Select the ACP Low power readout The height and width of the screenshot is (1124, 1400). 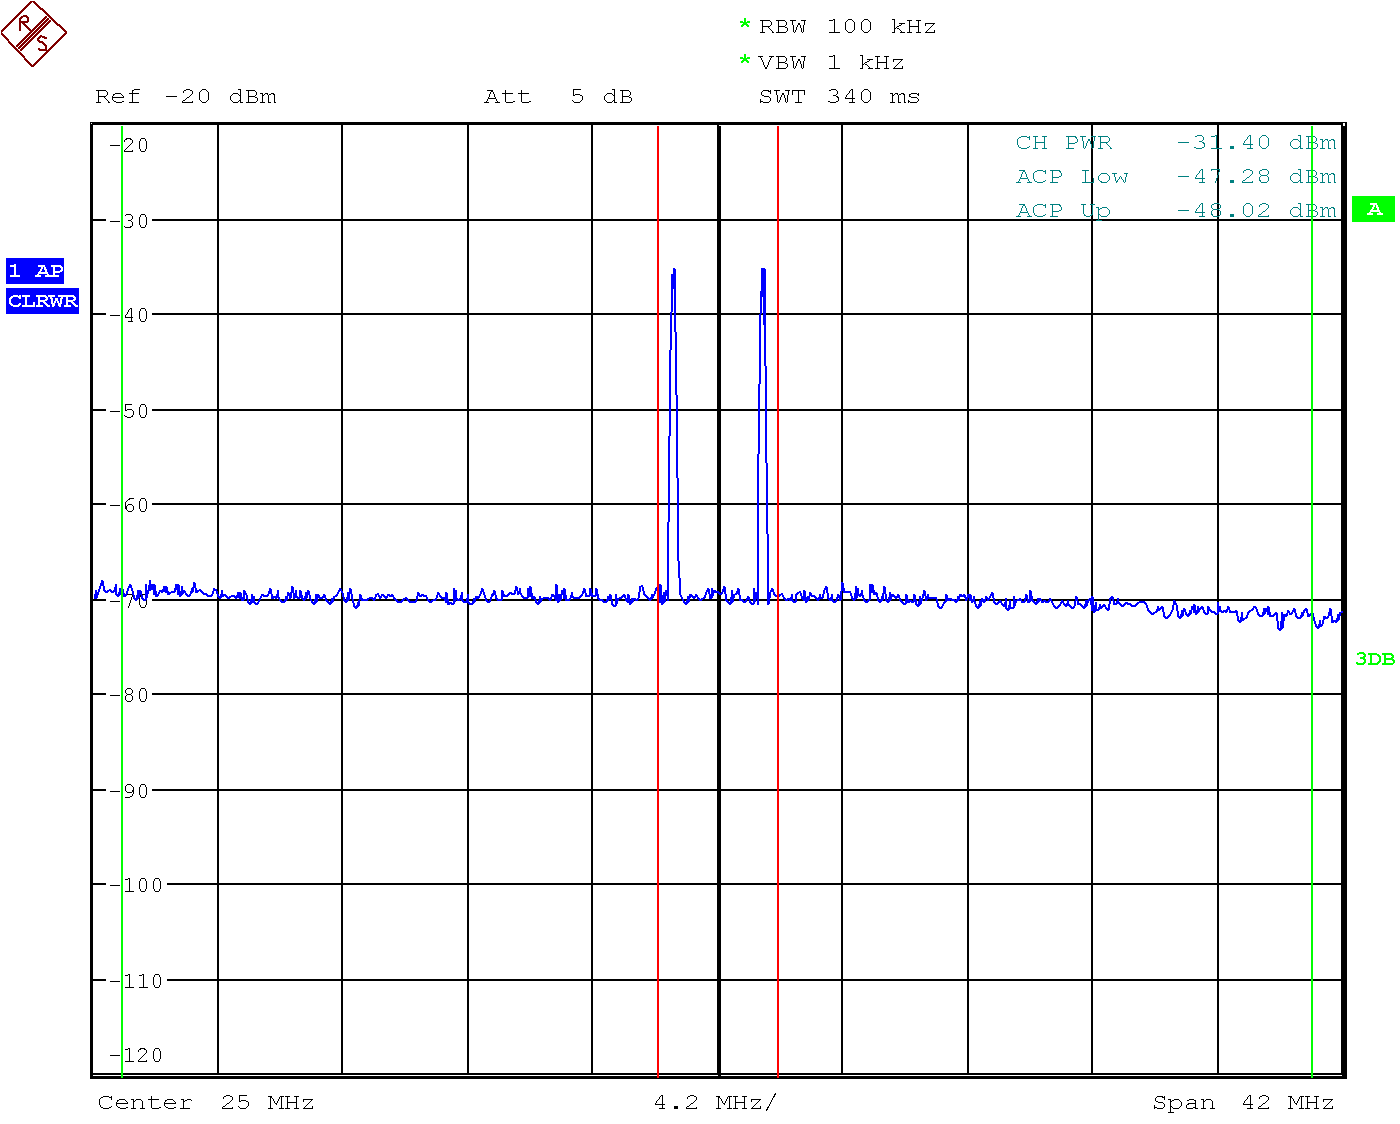tap(1176, 177)
